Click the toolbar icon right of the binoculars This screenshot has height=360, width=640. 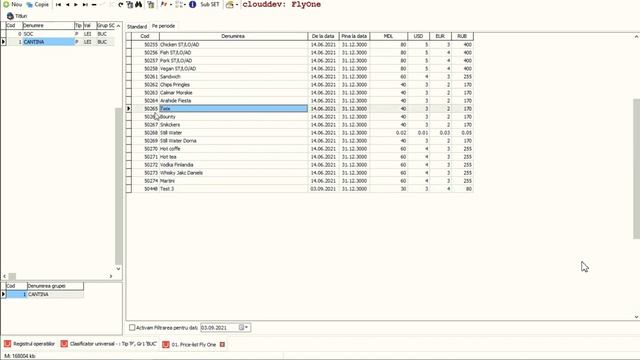pos(151,4)
